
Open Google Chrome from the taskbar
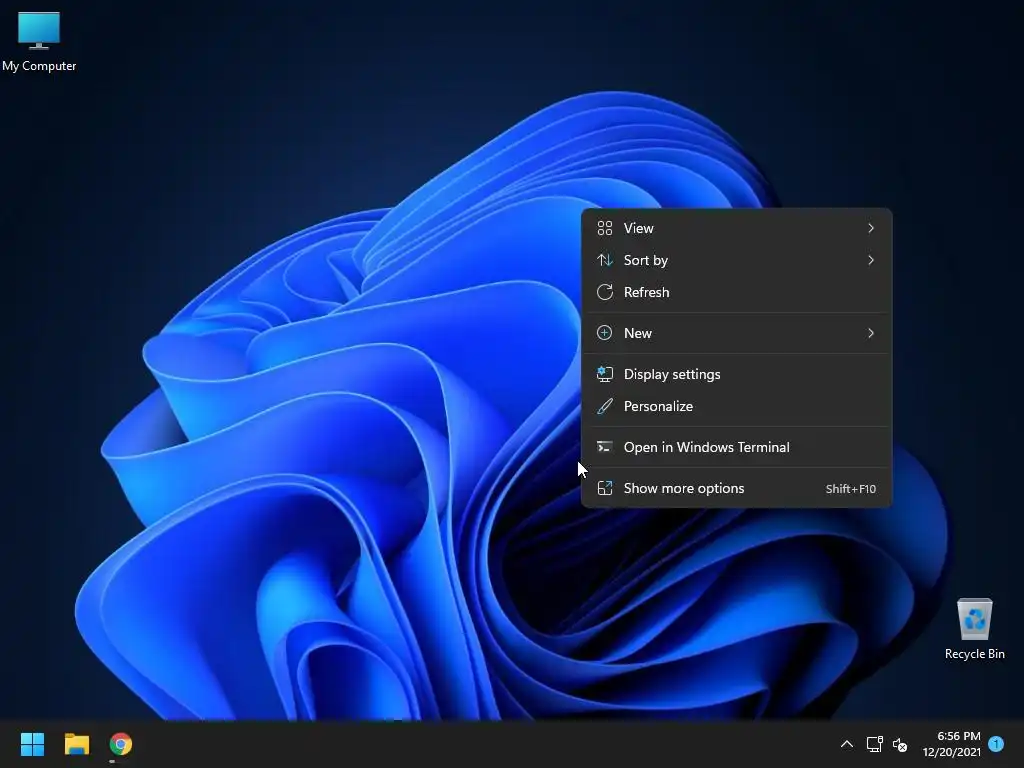click(x=121, y=744)
